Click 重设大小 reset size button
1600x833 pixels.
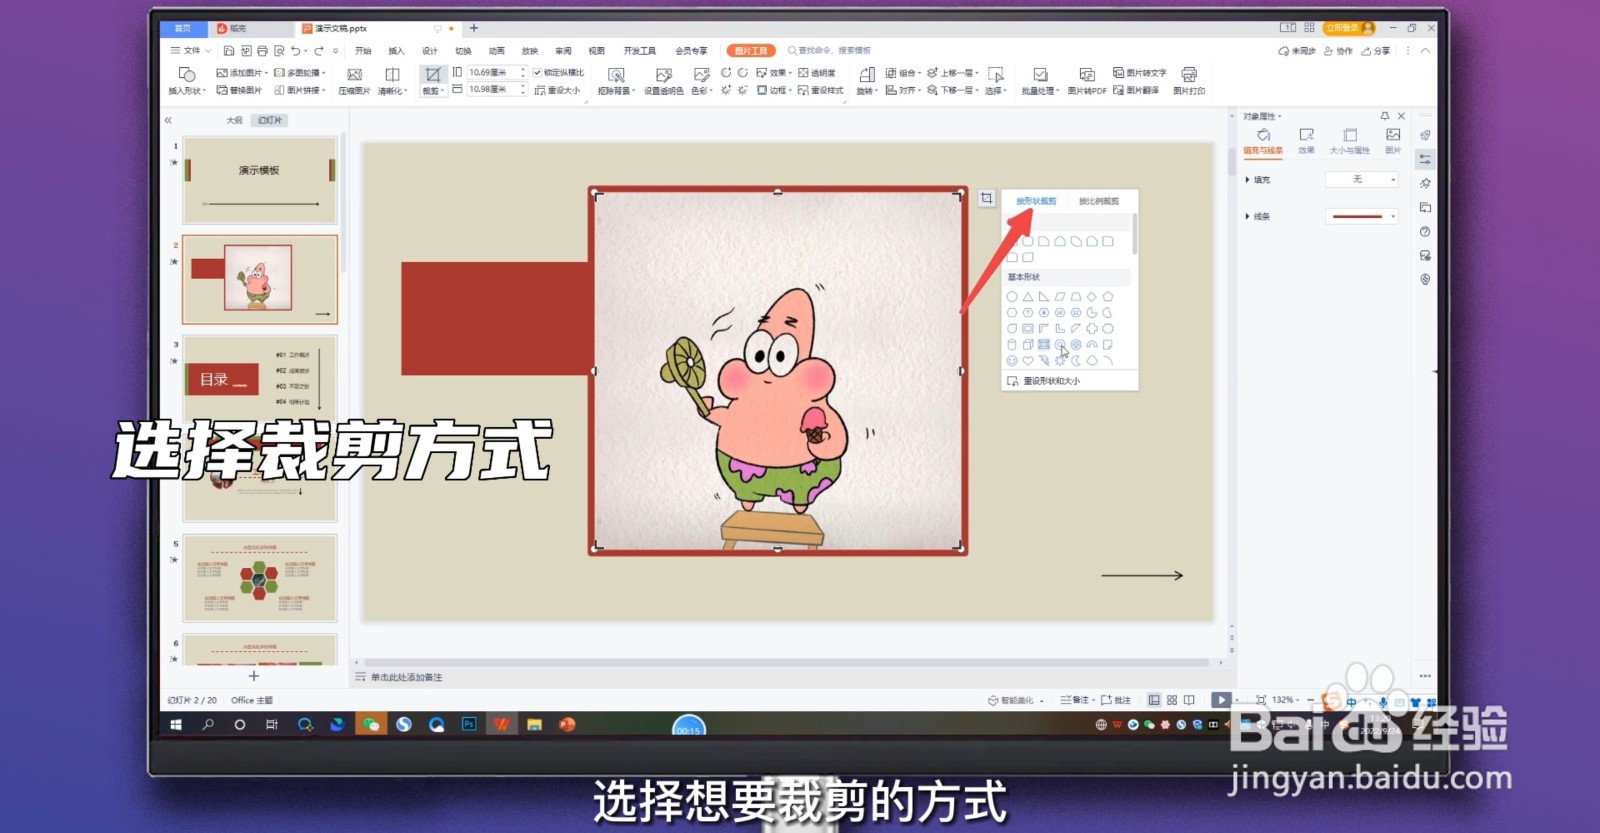557,90
